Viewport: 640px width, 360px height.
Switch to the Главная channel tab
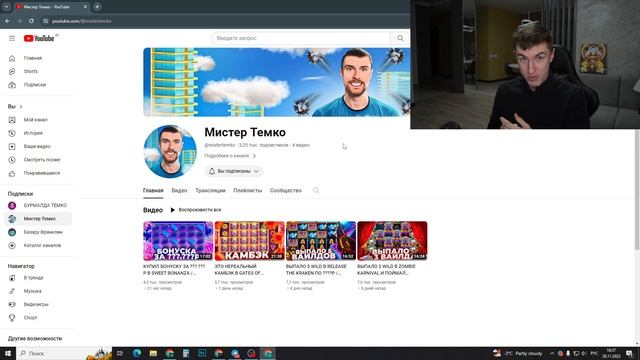pyautogui.click(x=153, y=191)
